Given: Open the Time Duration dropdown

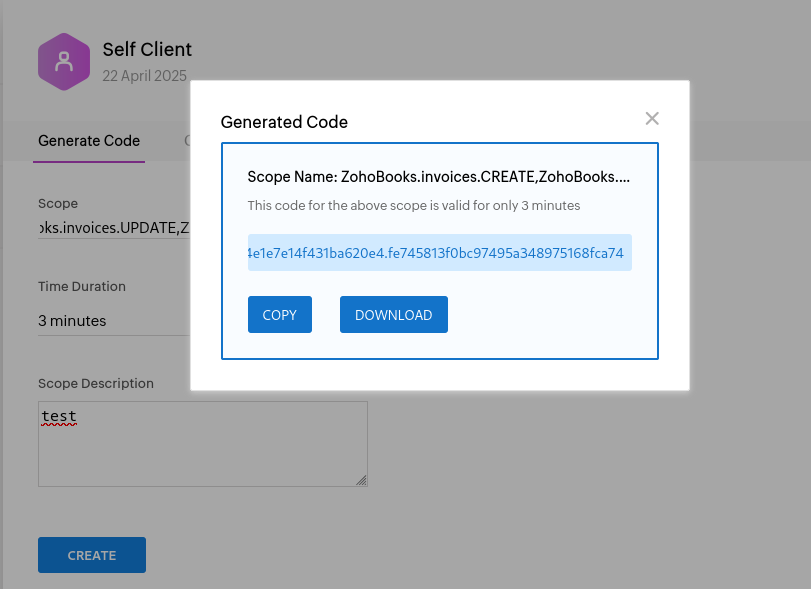Looking at the screenshot, I should click(114, 321).
